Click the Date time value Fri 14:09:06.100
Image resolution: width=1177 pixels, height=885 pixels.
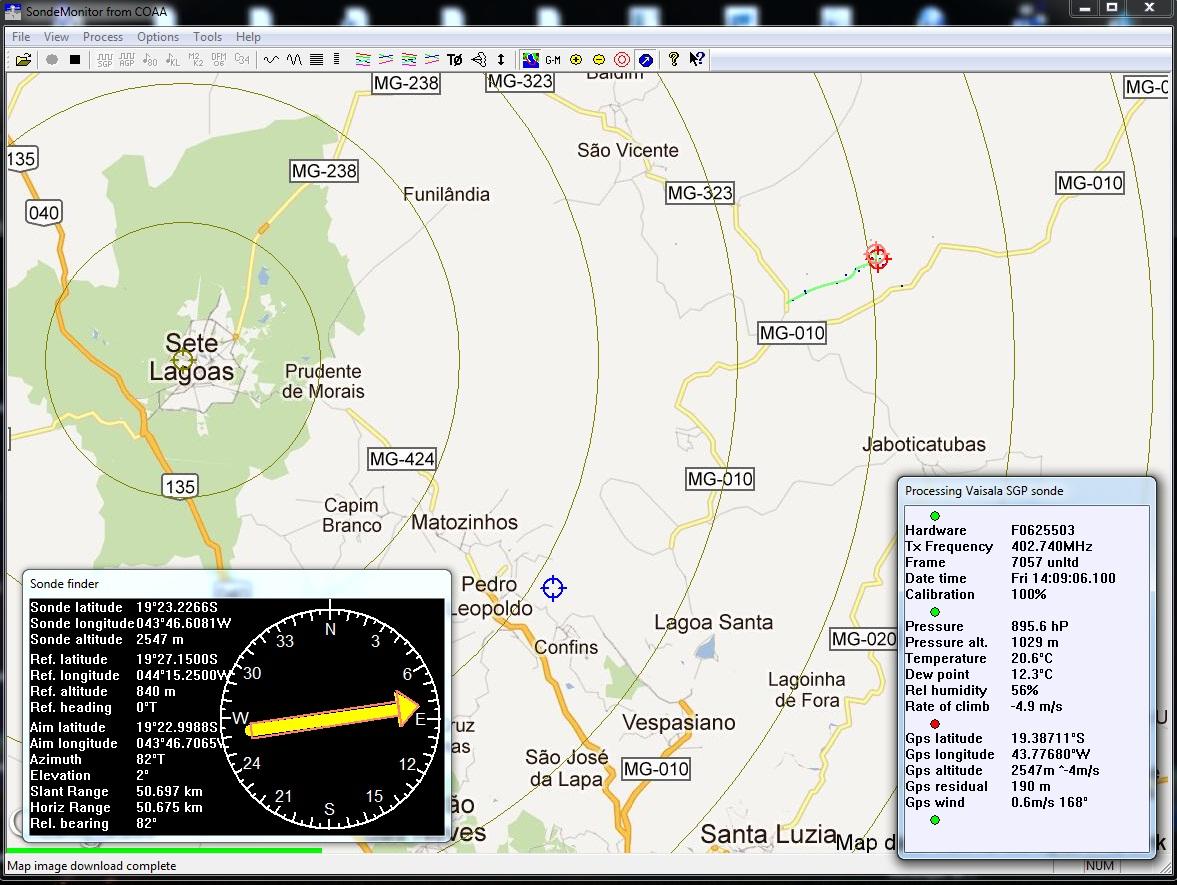click(1063, 578)
